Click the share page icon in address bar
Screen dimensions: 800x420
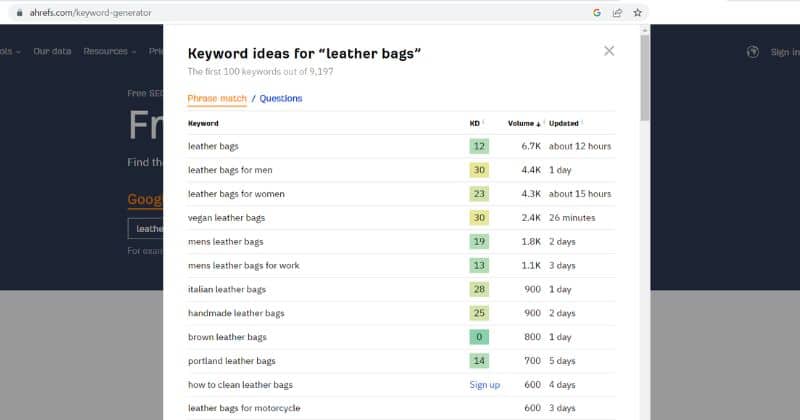617,13
